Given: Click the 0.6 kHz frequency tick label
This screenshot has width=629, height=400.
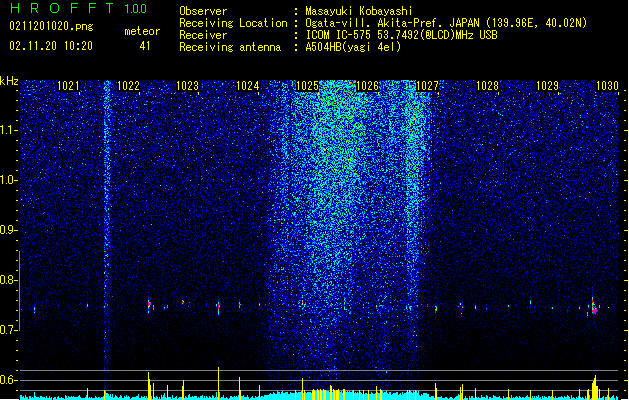Looking at the screenshot, I should tap(9, 380).
